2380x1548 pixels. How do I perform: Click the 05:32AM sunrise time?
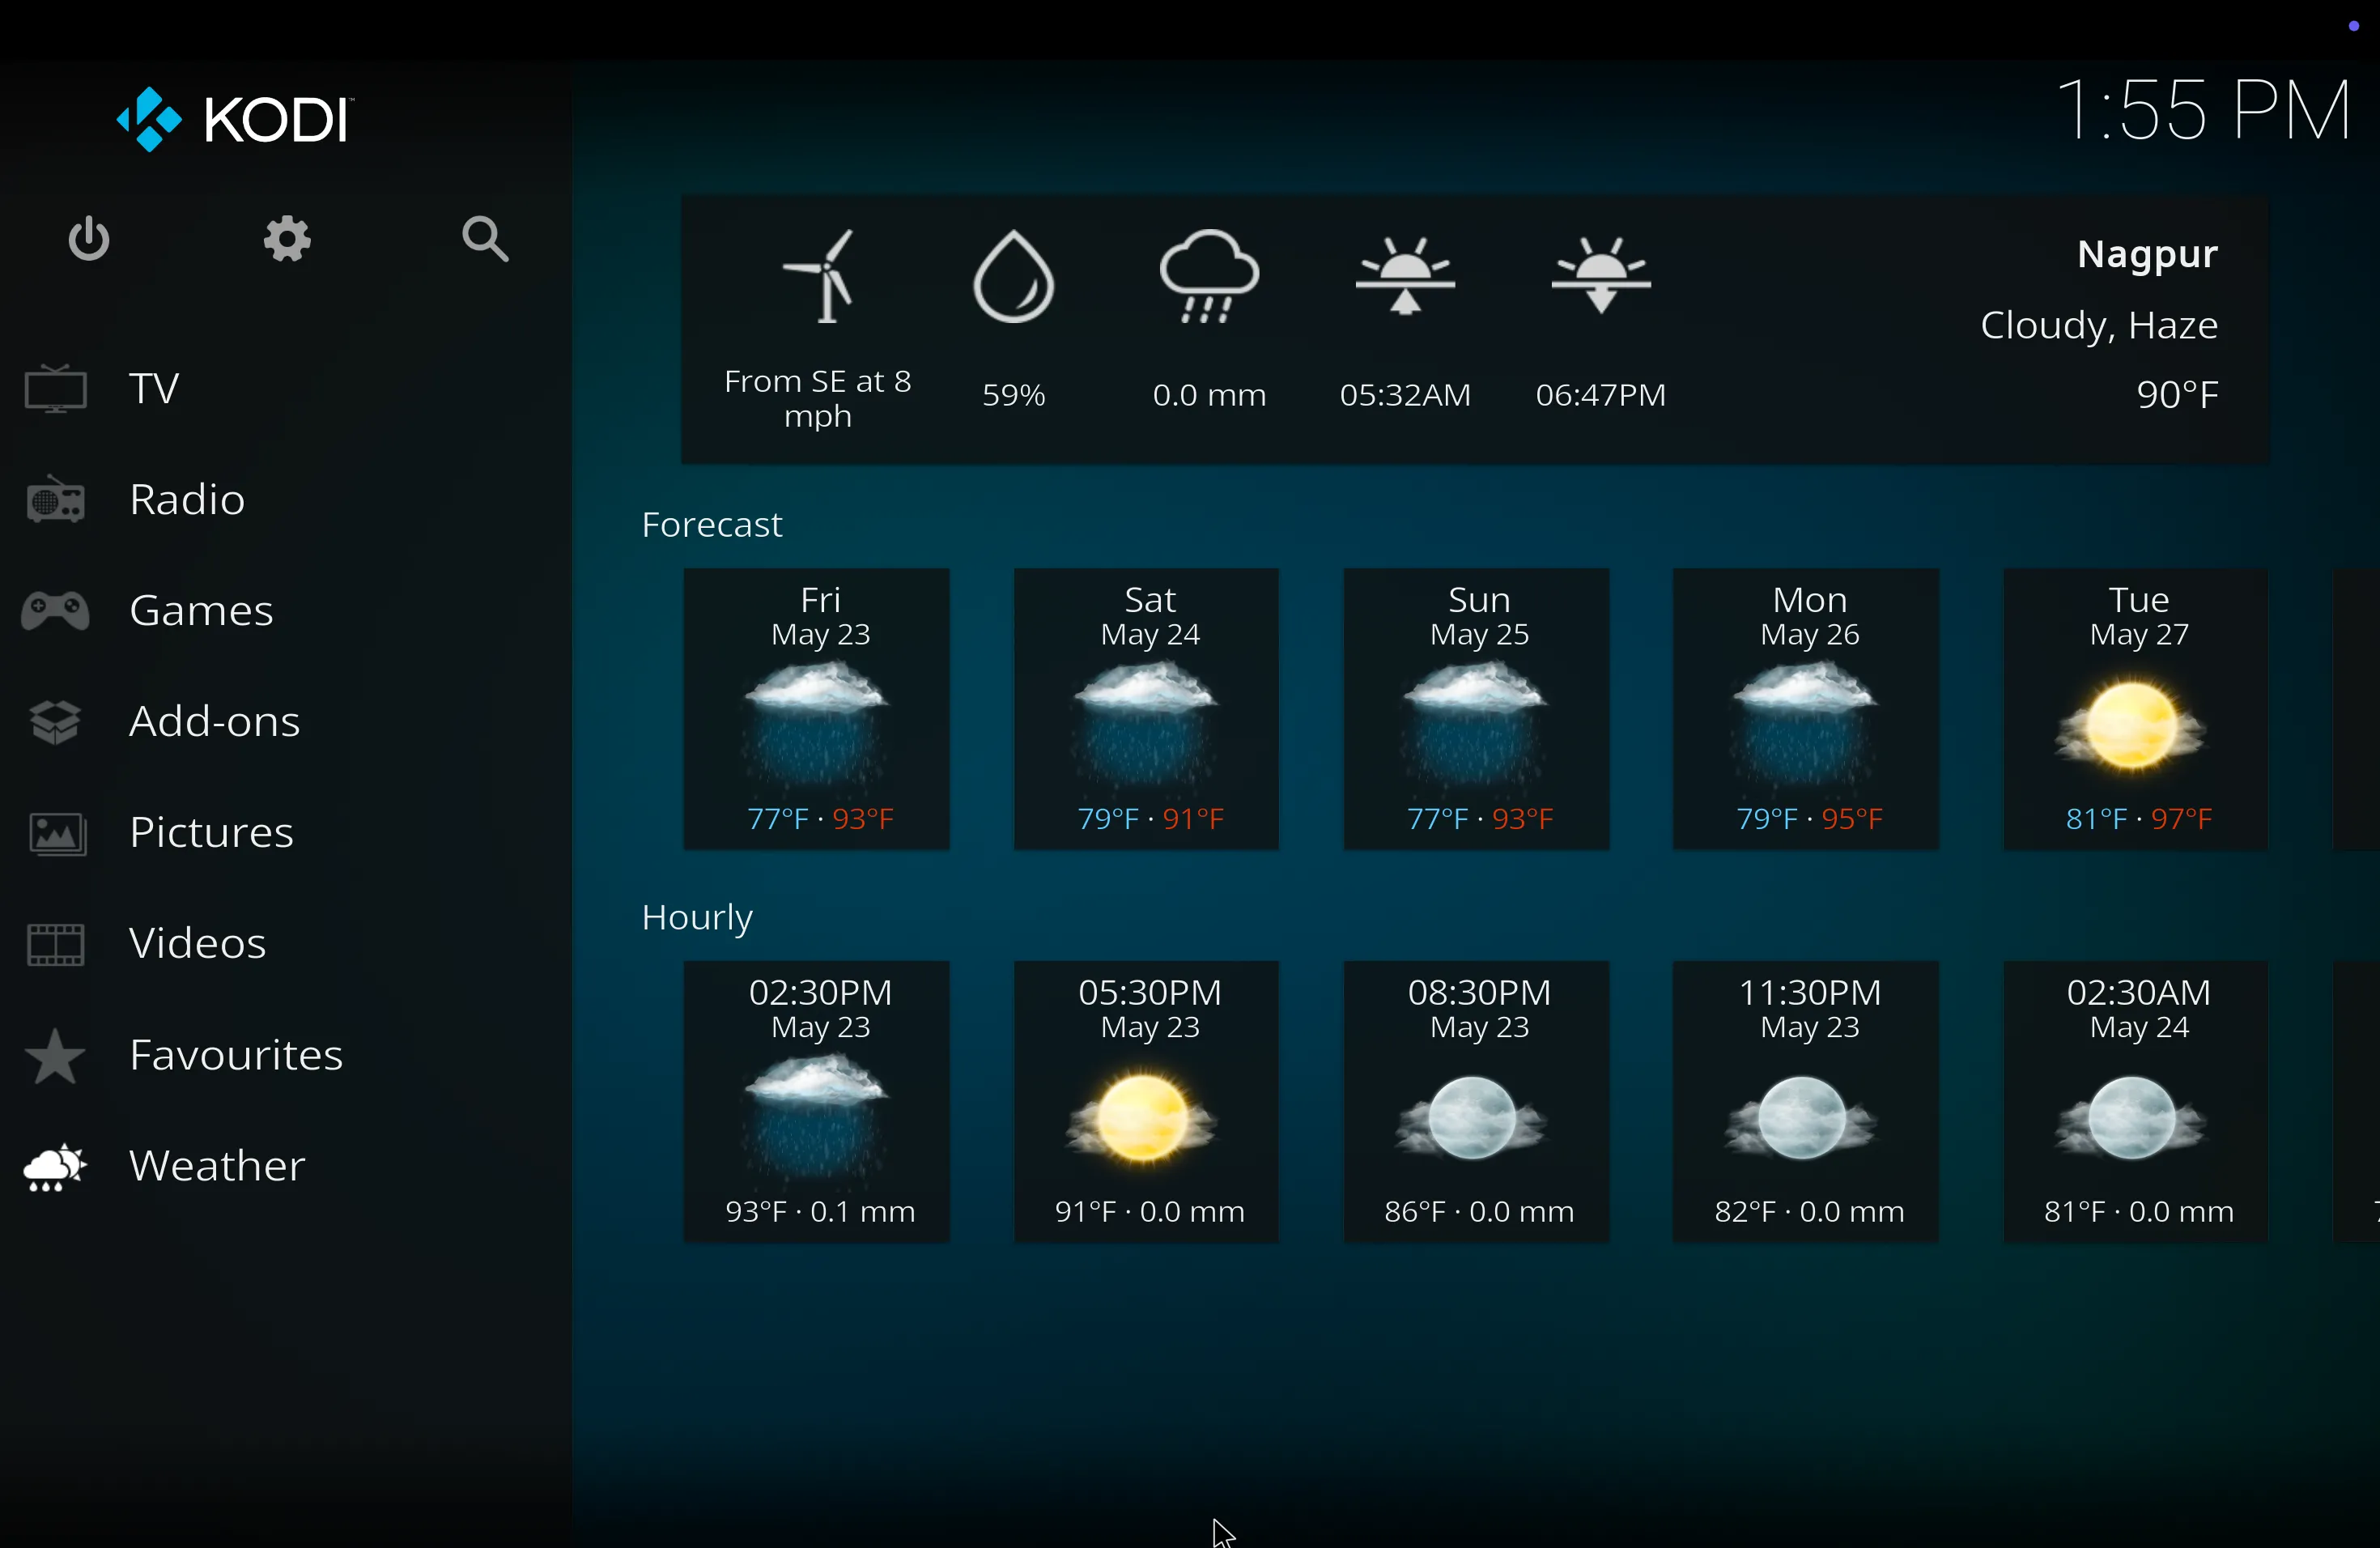tap(1405, 395)
